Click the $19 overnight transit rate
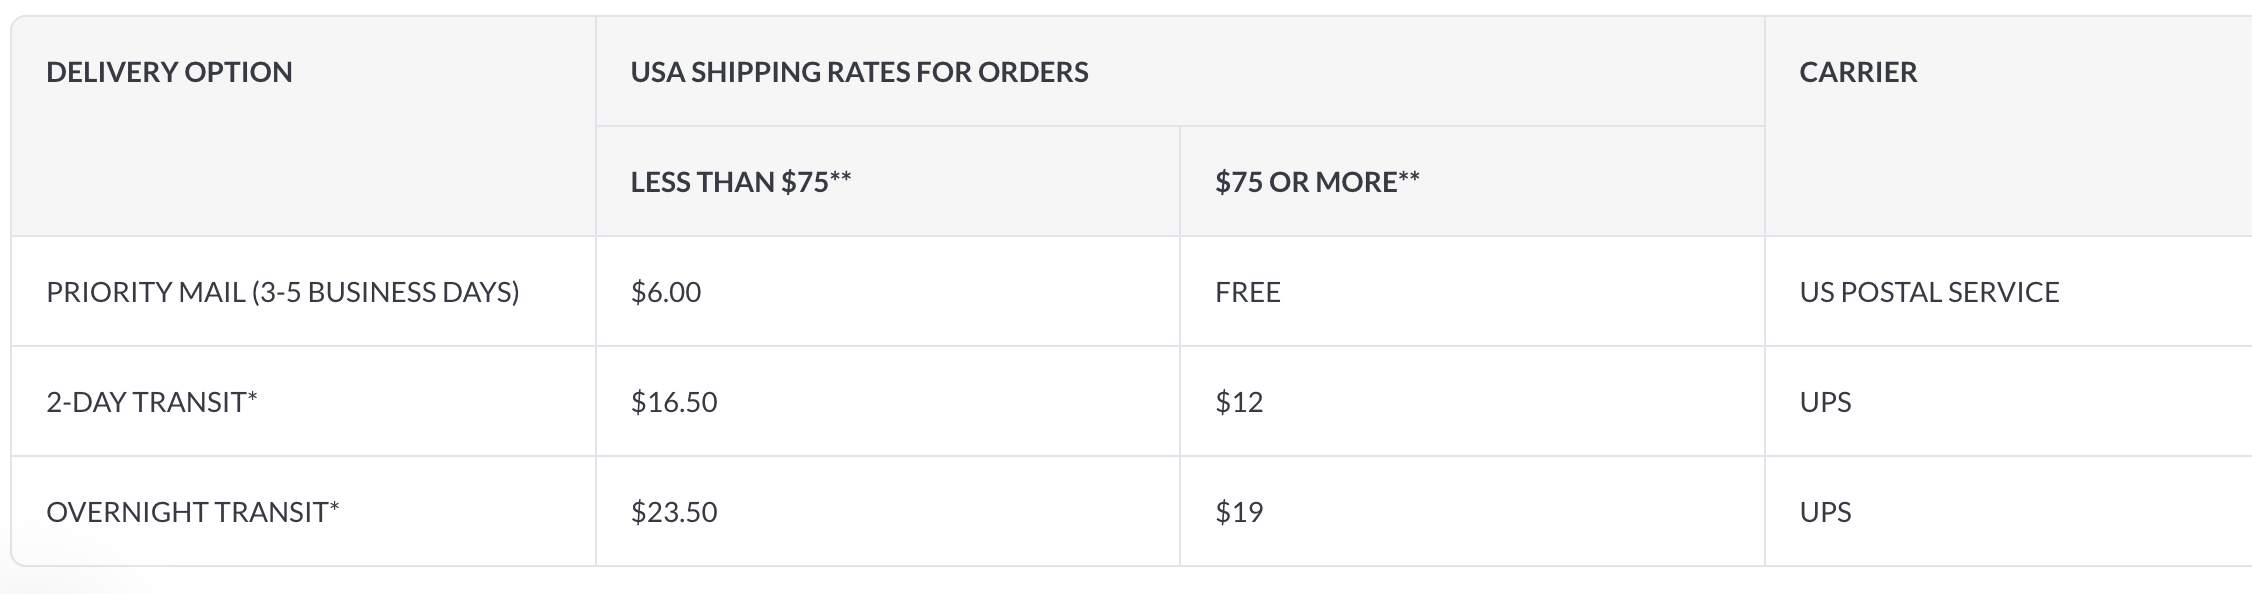This screenshot has height=594, width=2252. tap(1239, 512)
